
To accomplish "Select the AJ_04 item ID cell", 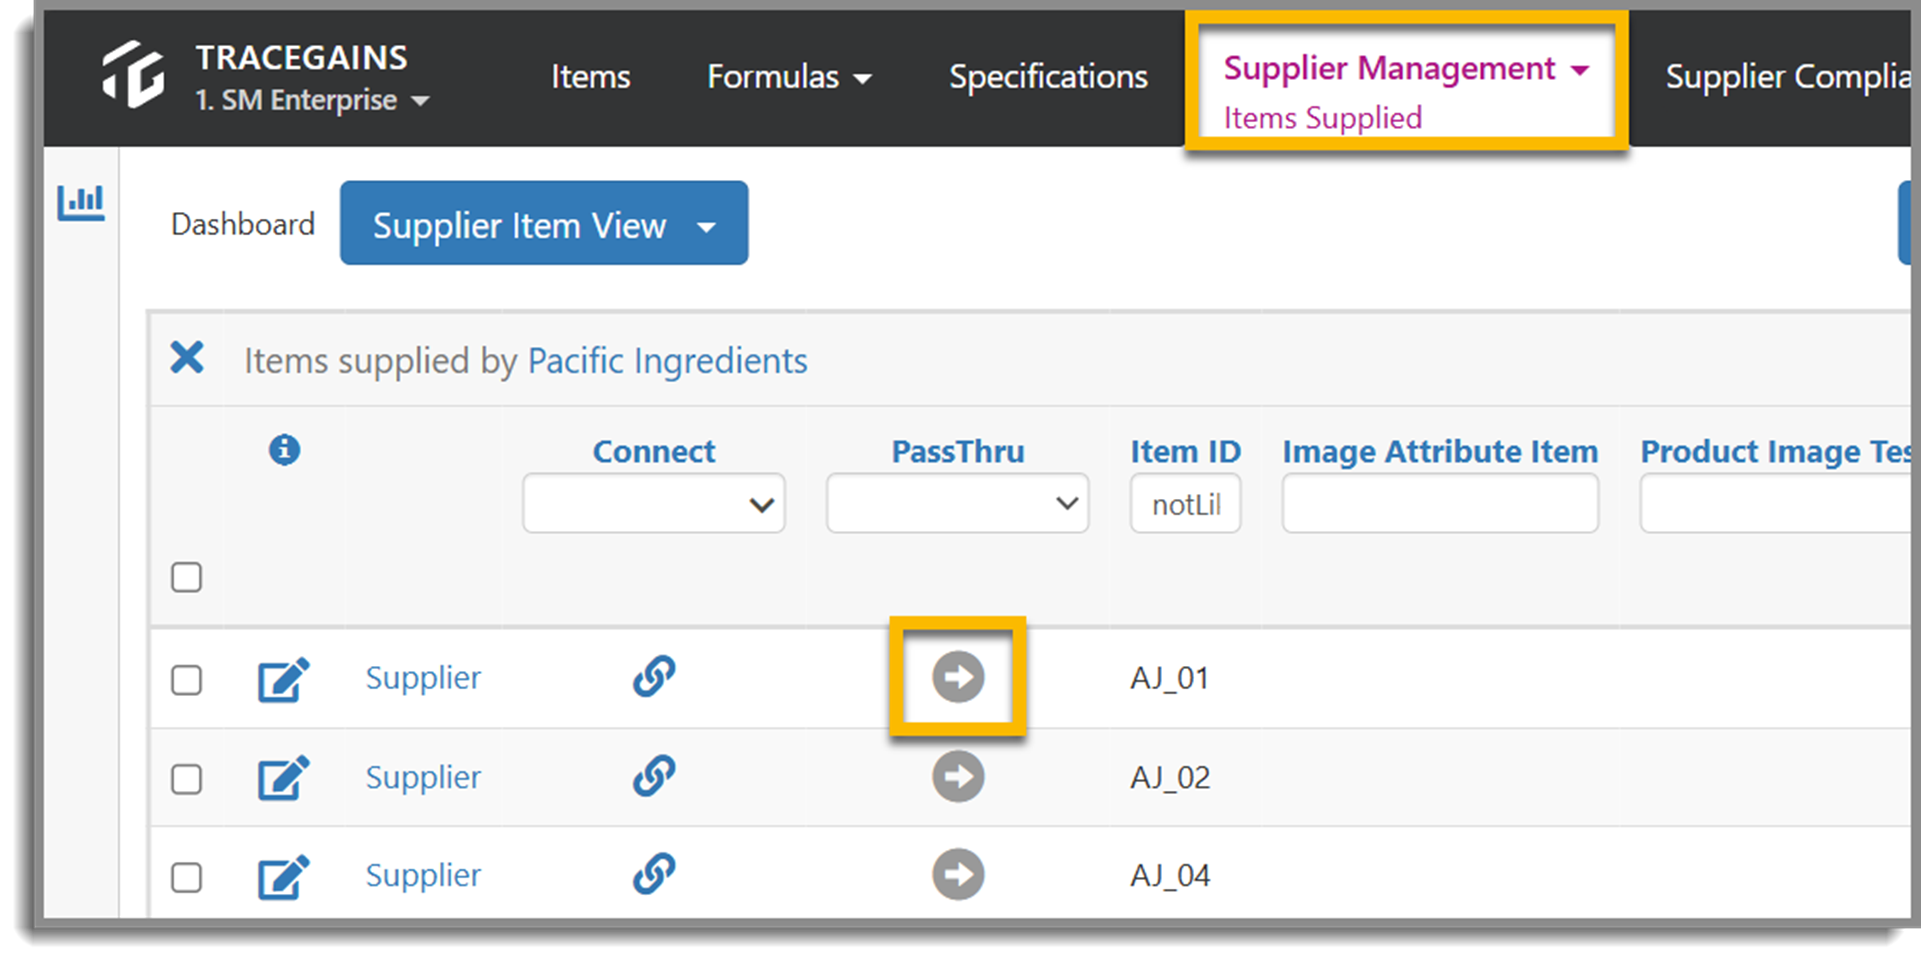I will coord(1170,875).
